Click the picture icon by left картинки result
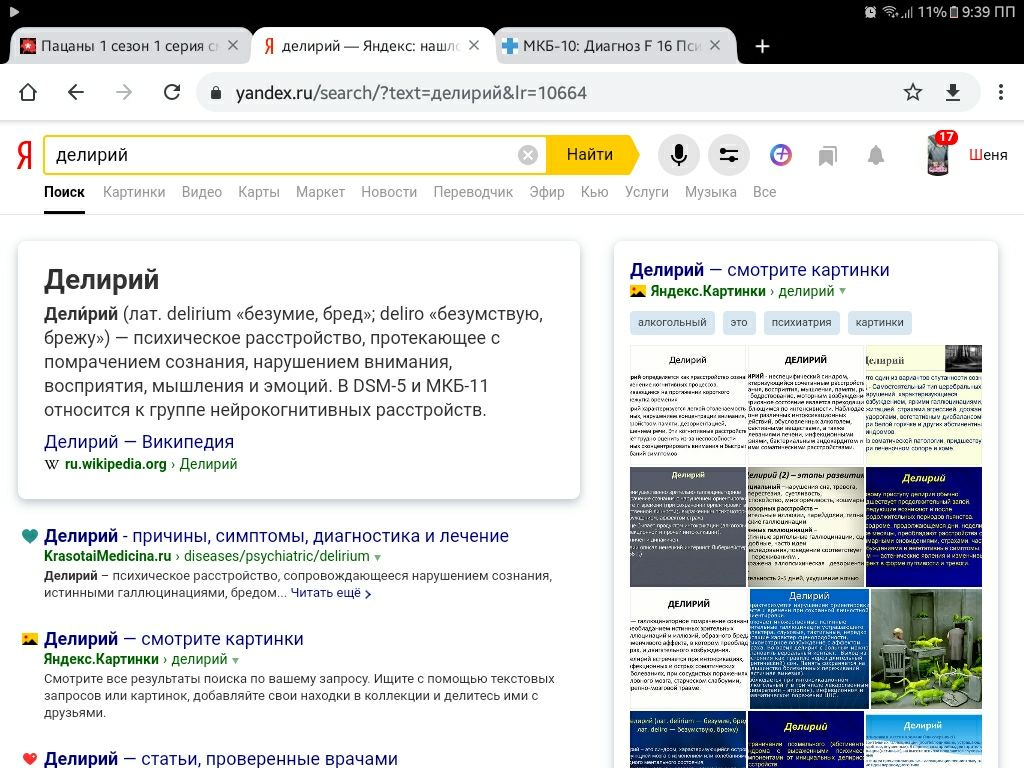1024x768 pixels. tap(29, 639)
